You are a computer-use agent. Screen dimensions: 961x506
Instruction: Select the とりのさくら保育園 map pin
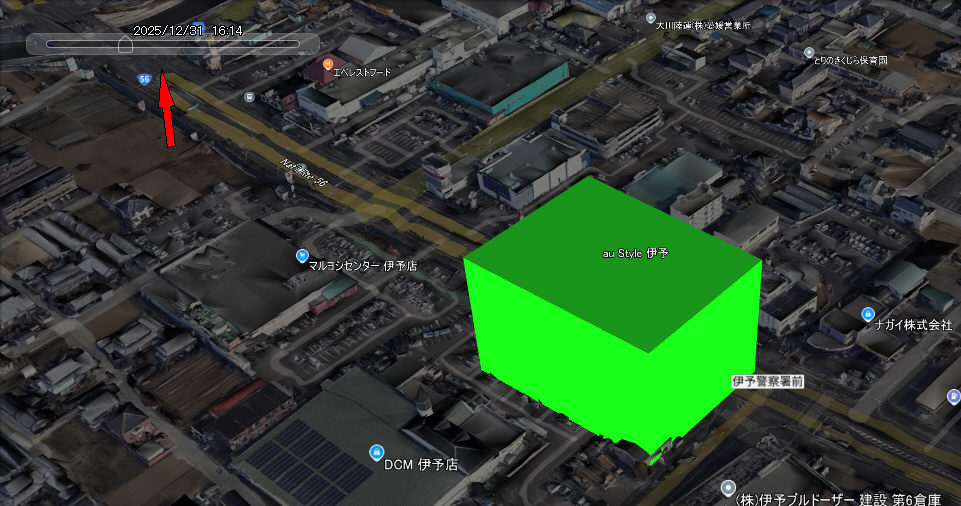pos(809,52)
